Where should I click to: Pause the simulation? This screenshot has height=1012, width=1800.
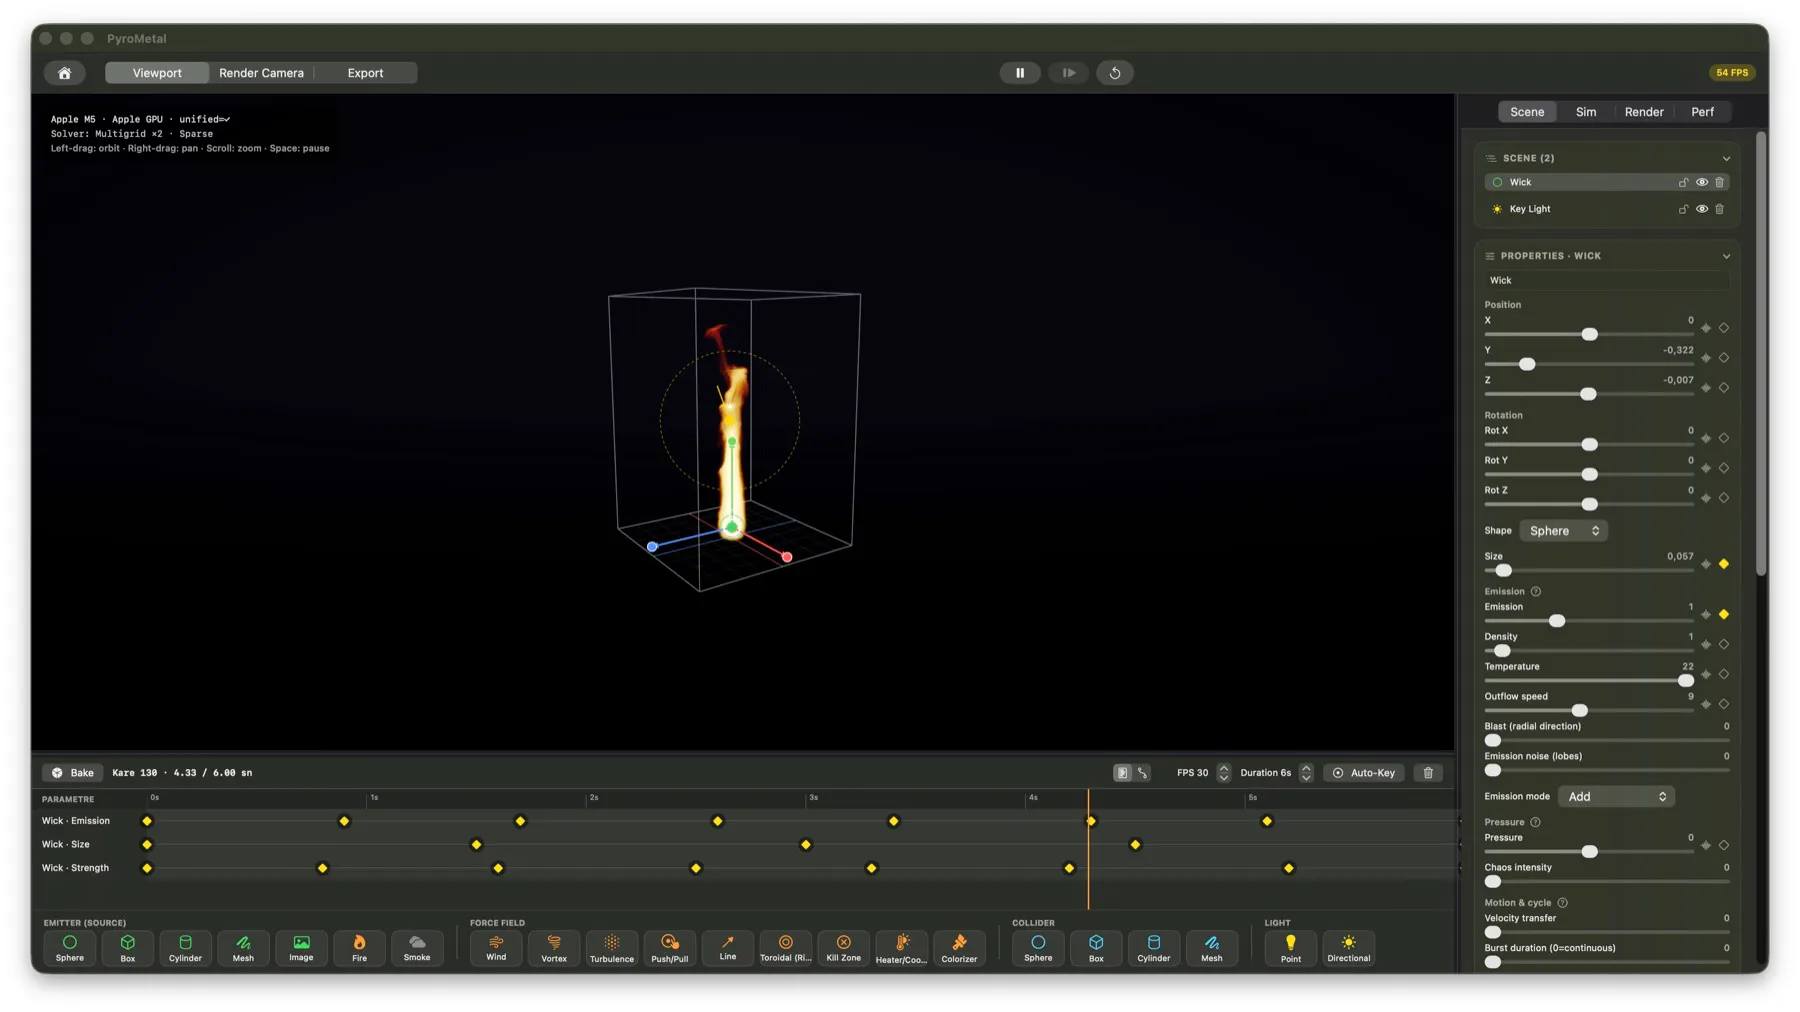tap(1020, 73)
